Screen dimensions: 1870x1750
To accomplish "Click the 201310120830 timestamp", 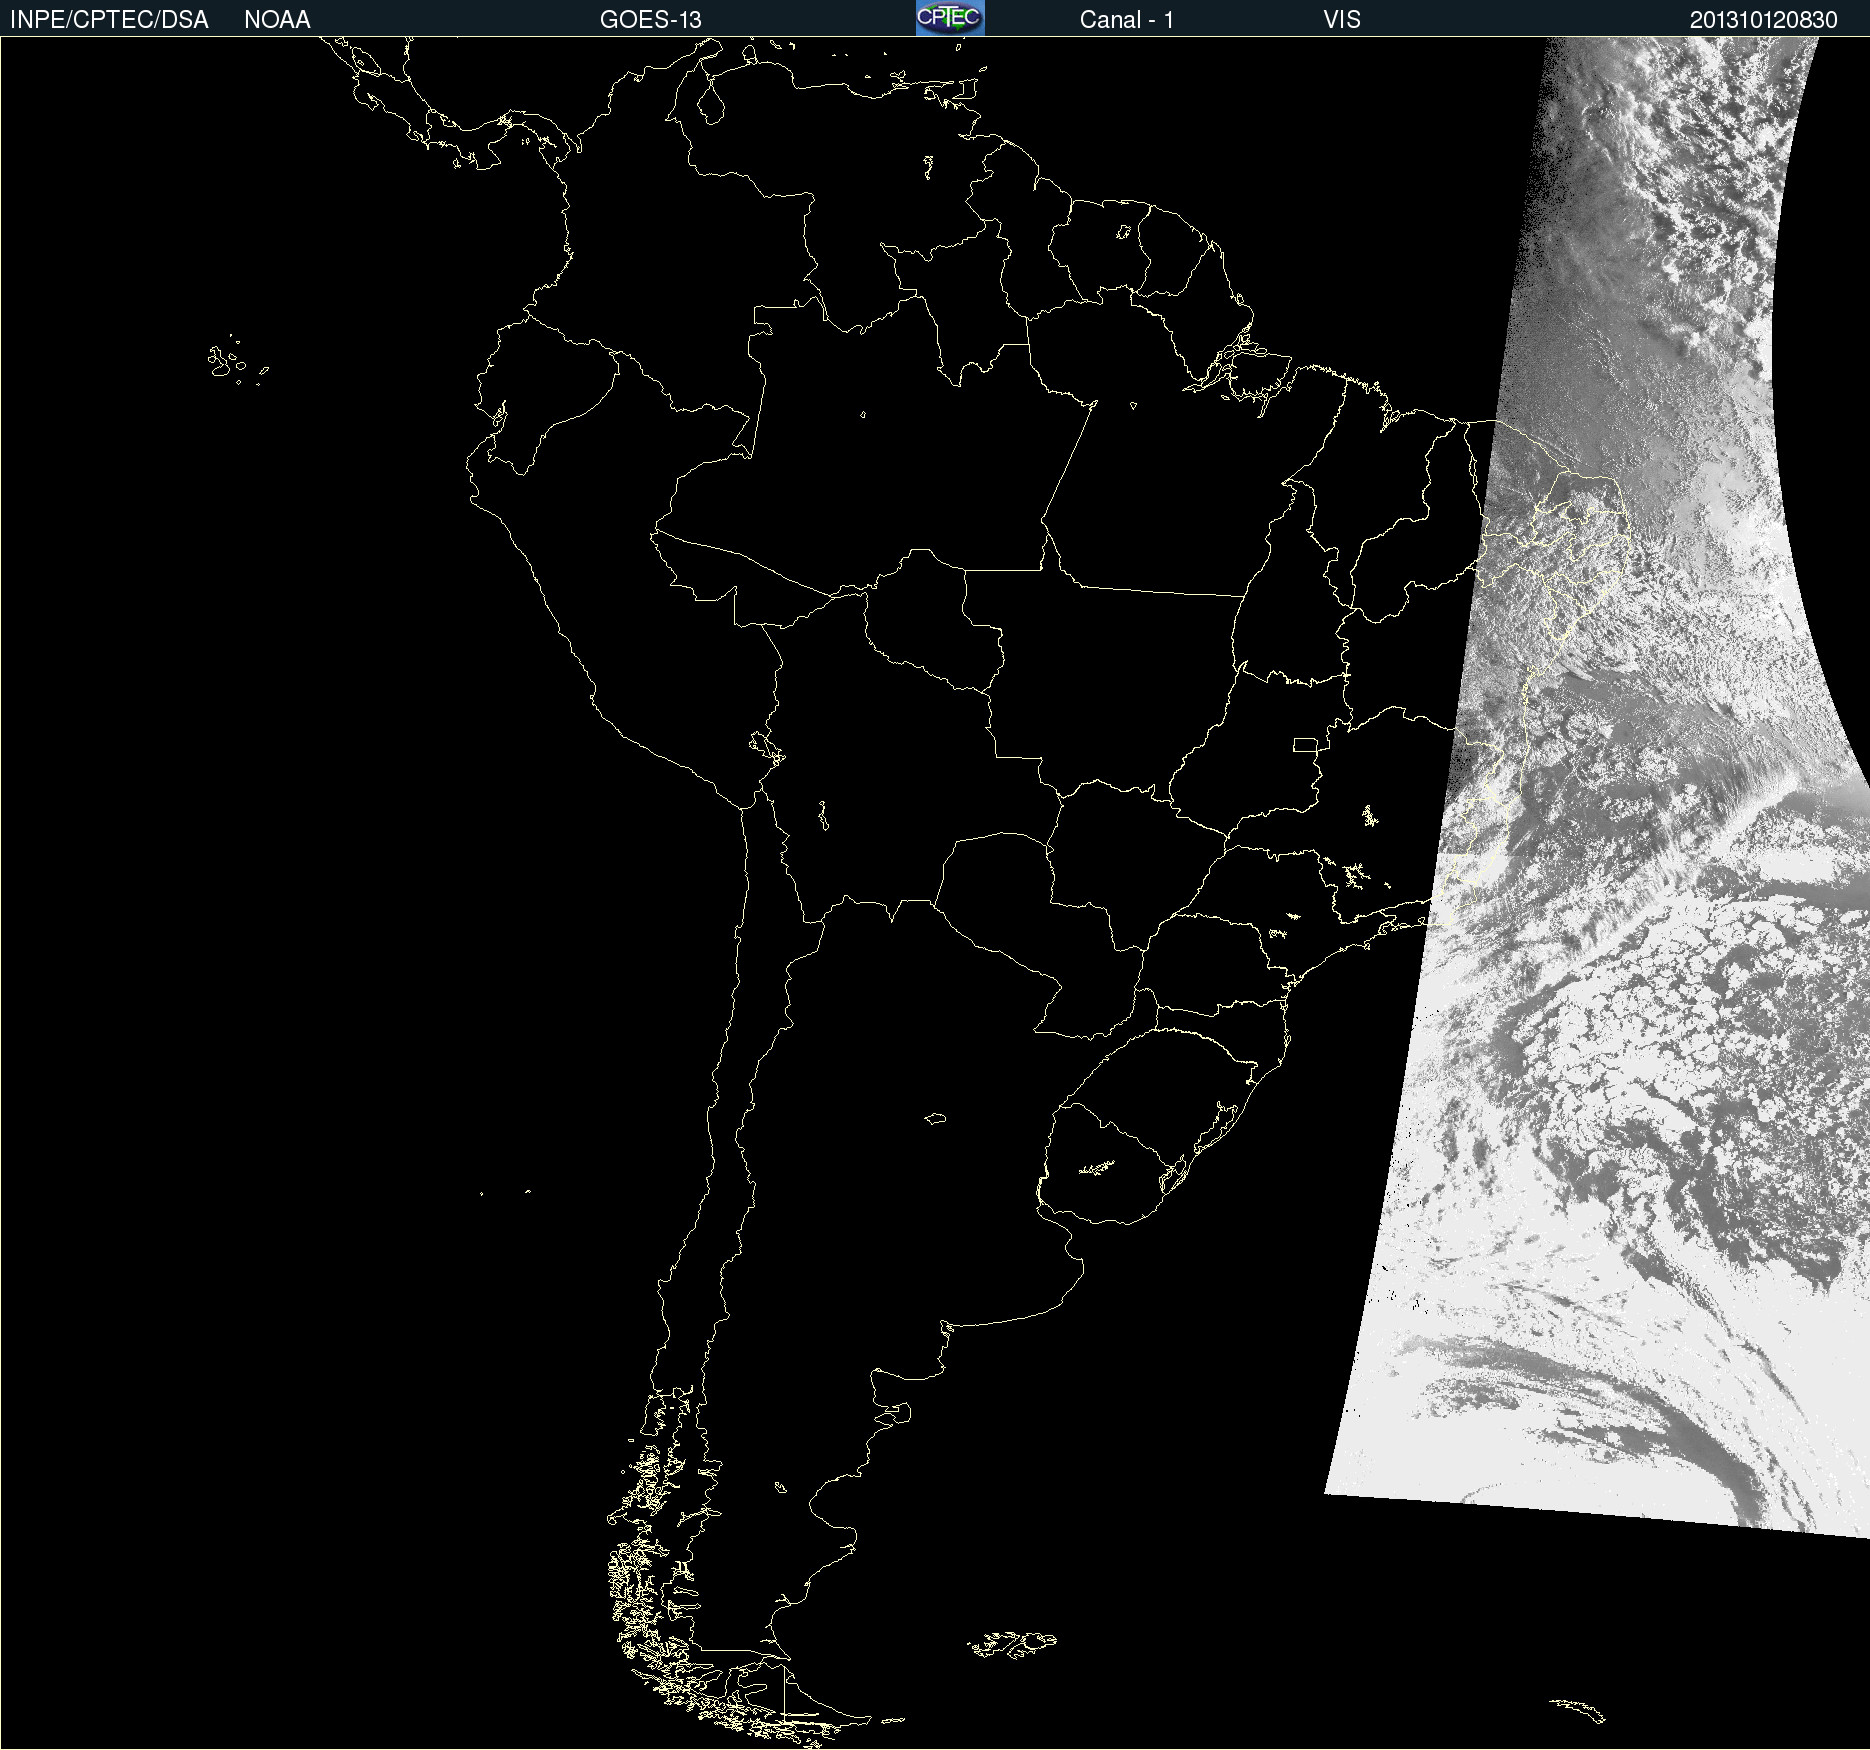I will pyautogui.click(x=1764, y=20).
